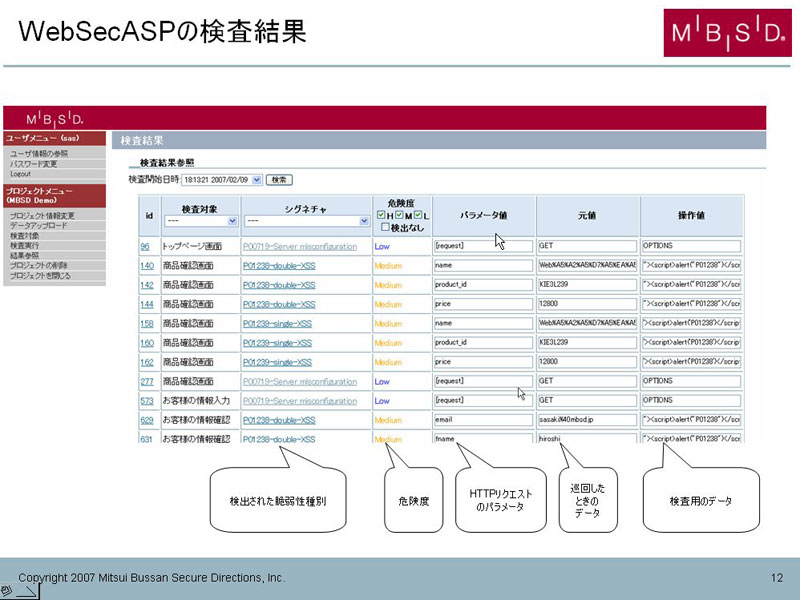Click the KIE3L239 original value field in row 142
Screen dimensions: 800x600
click(x=587, y=285)
